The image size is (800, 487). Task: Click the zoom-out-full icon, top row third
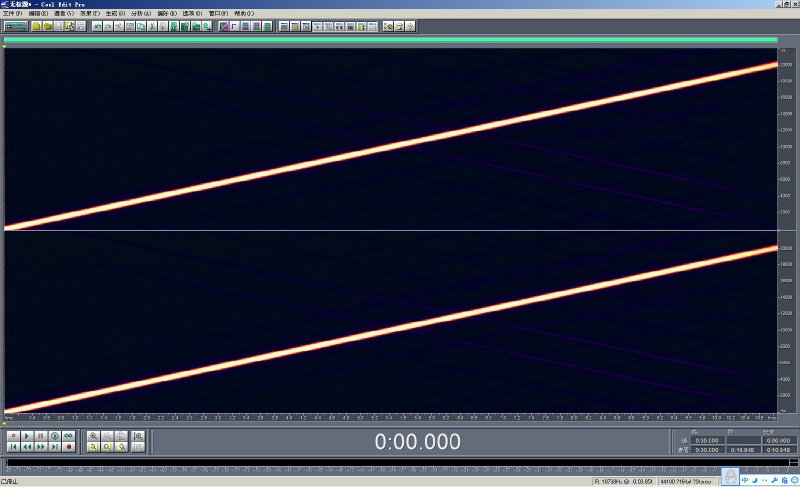tap(121, 436)
